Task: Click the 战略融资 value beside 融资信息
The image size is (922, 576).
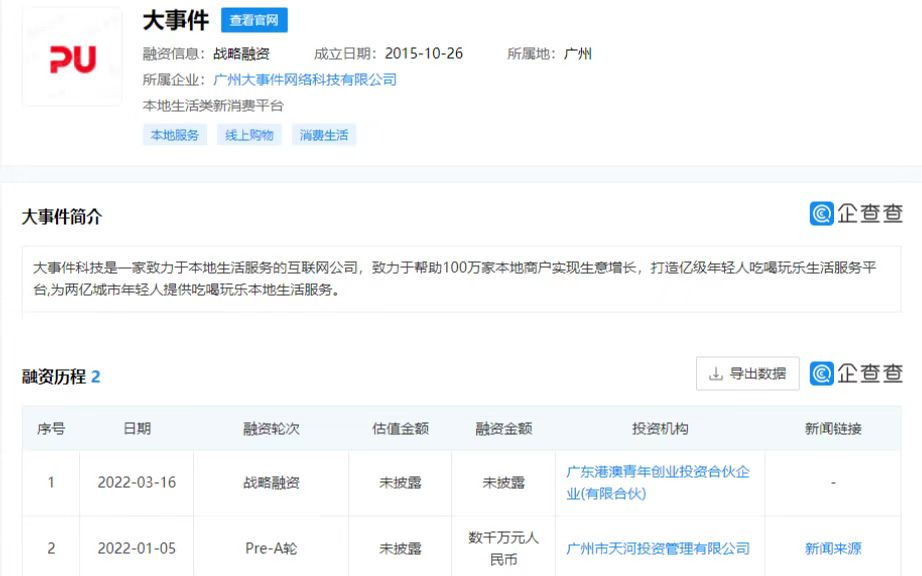Action: pyautogui.click(x=241, y=53)
